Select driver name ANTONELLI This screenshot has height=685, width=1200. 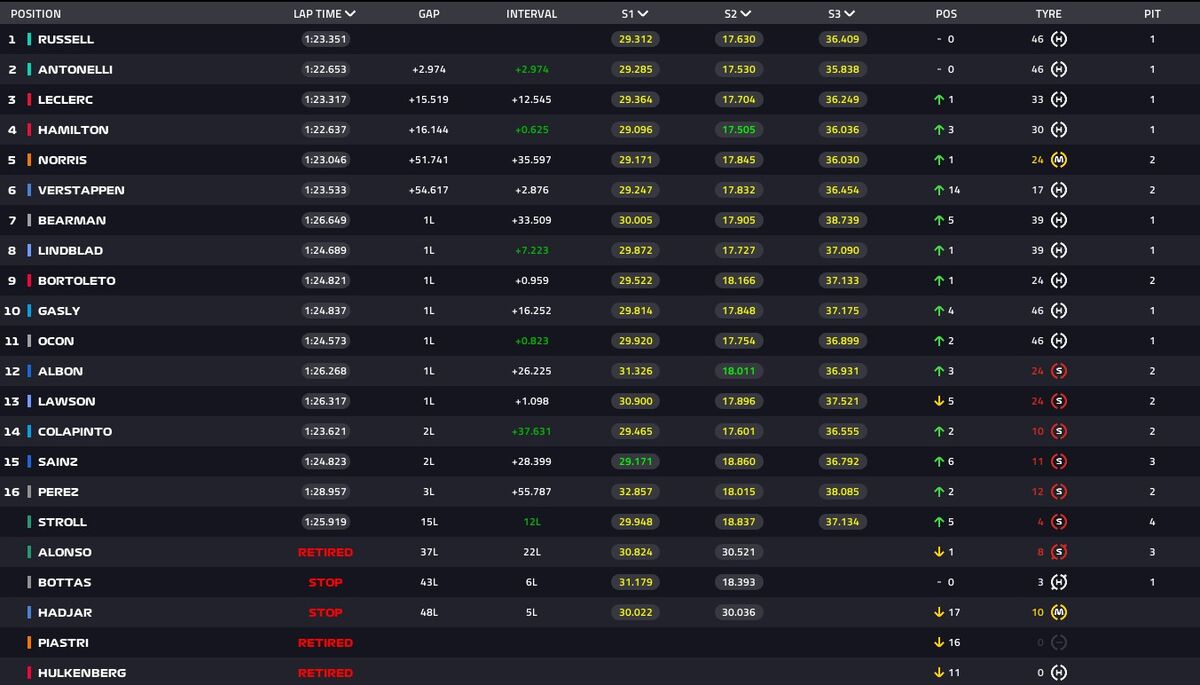[x=75, y=70]
